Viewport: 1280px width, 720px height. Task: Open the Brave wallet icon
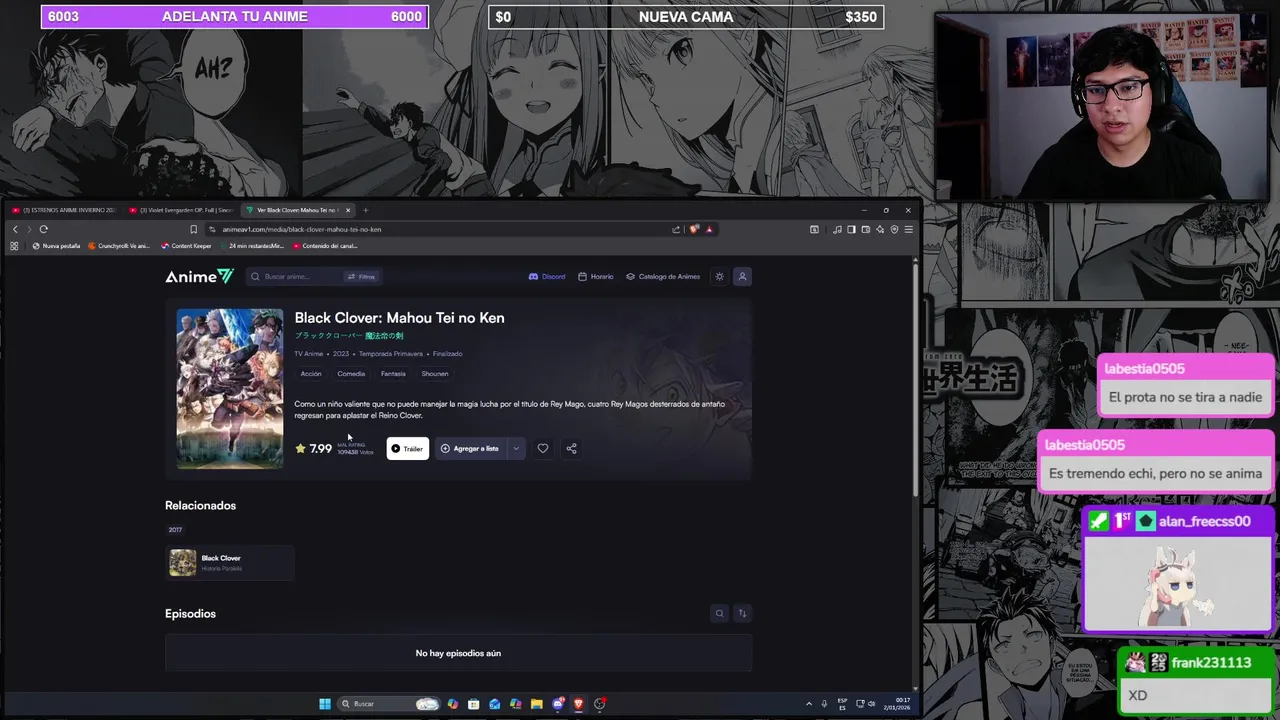click(866, 230)
